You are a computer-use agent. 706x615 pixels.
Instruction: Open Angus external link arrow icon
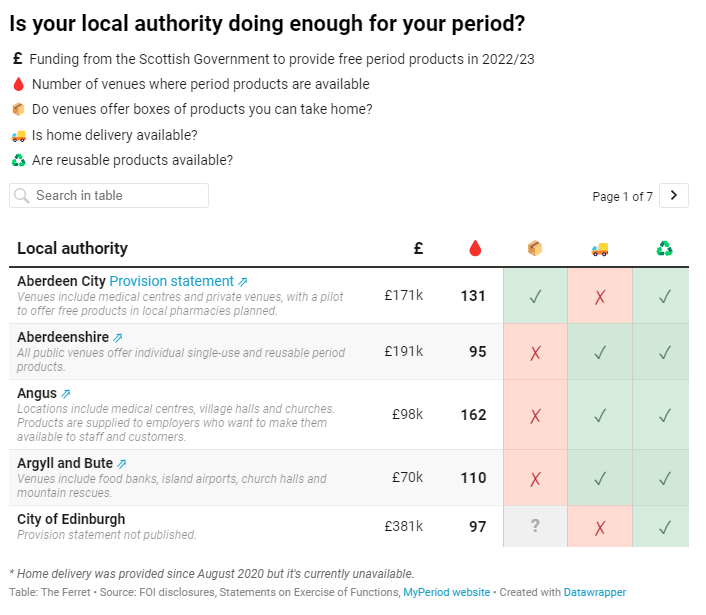click(66, 394)
